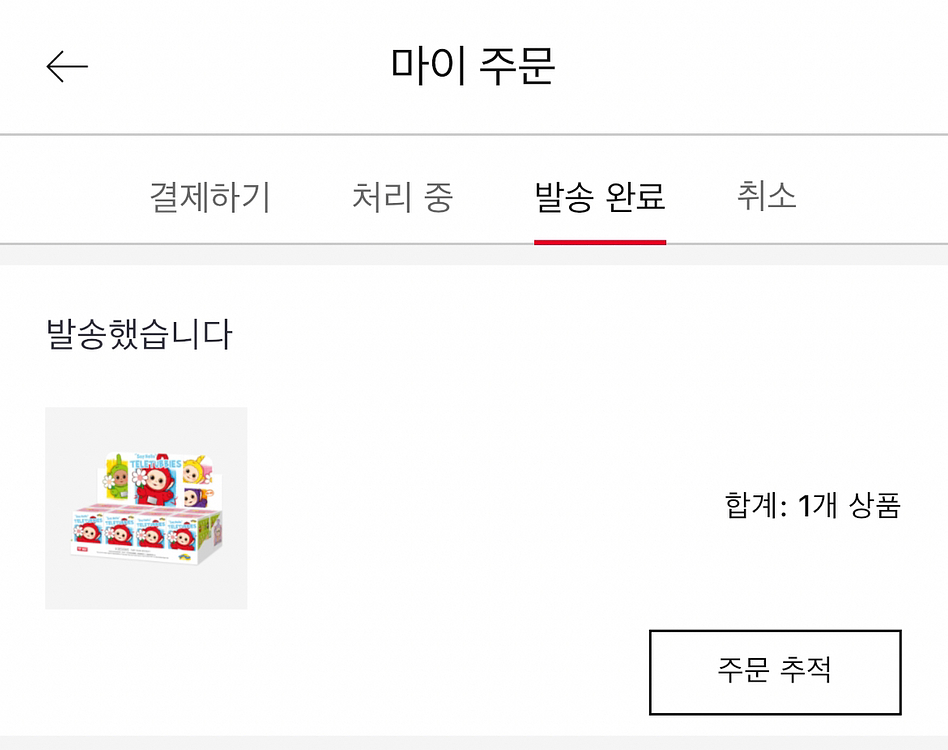Click the 발송했습니다 order status text
Image resolution: width=948 pixels, height=750 pixels.
pyautogui.click(x=139, y=334)
